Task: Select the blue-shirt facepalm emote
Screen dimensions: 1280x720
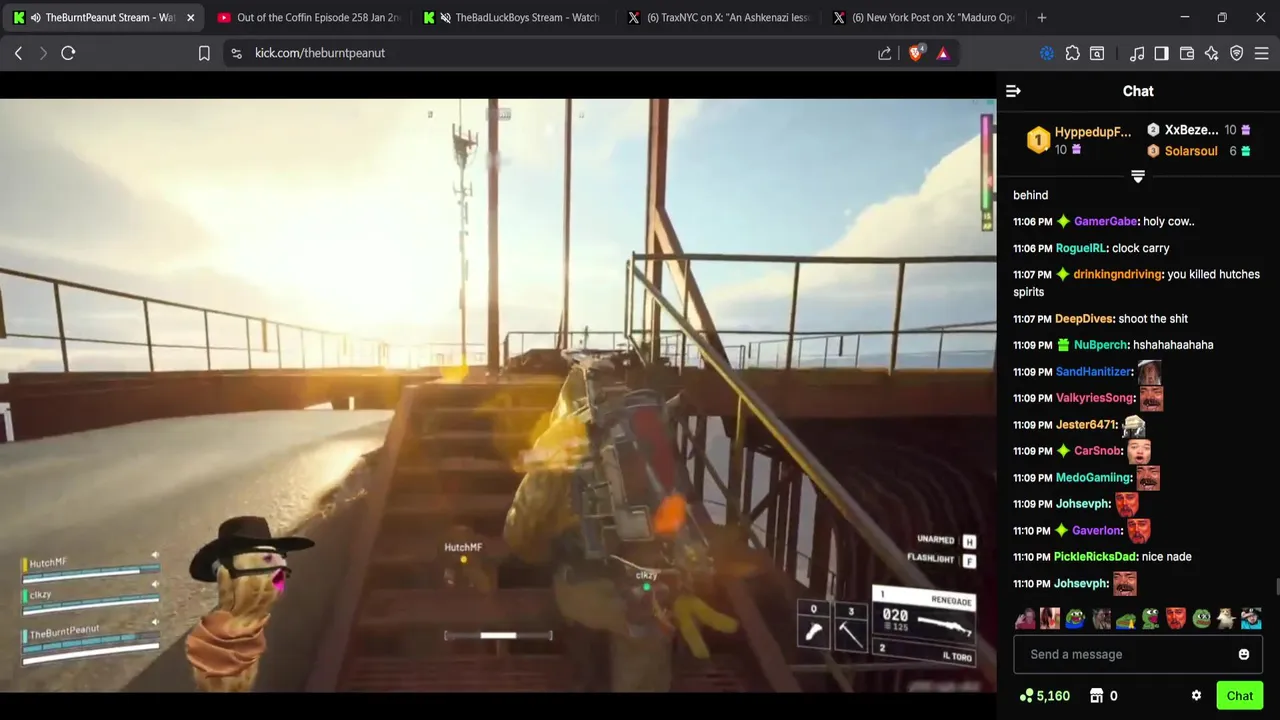Action: pyautogui.click(x=1251, y=619)
